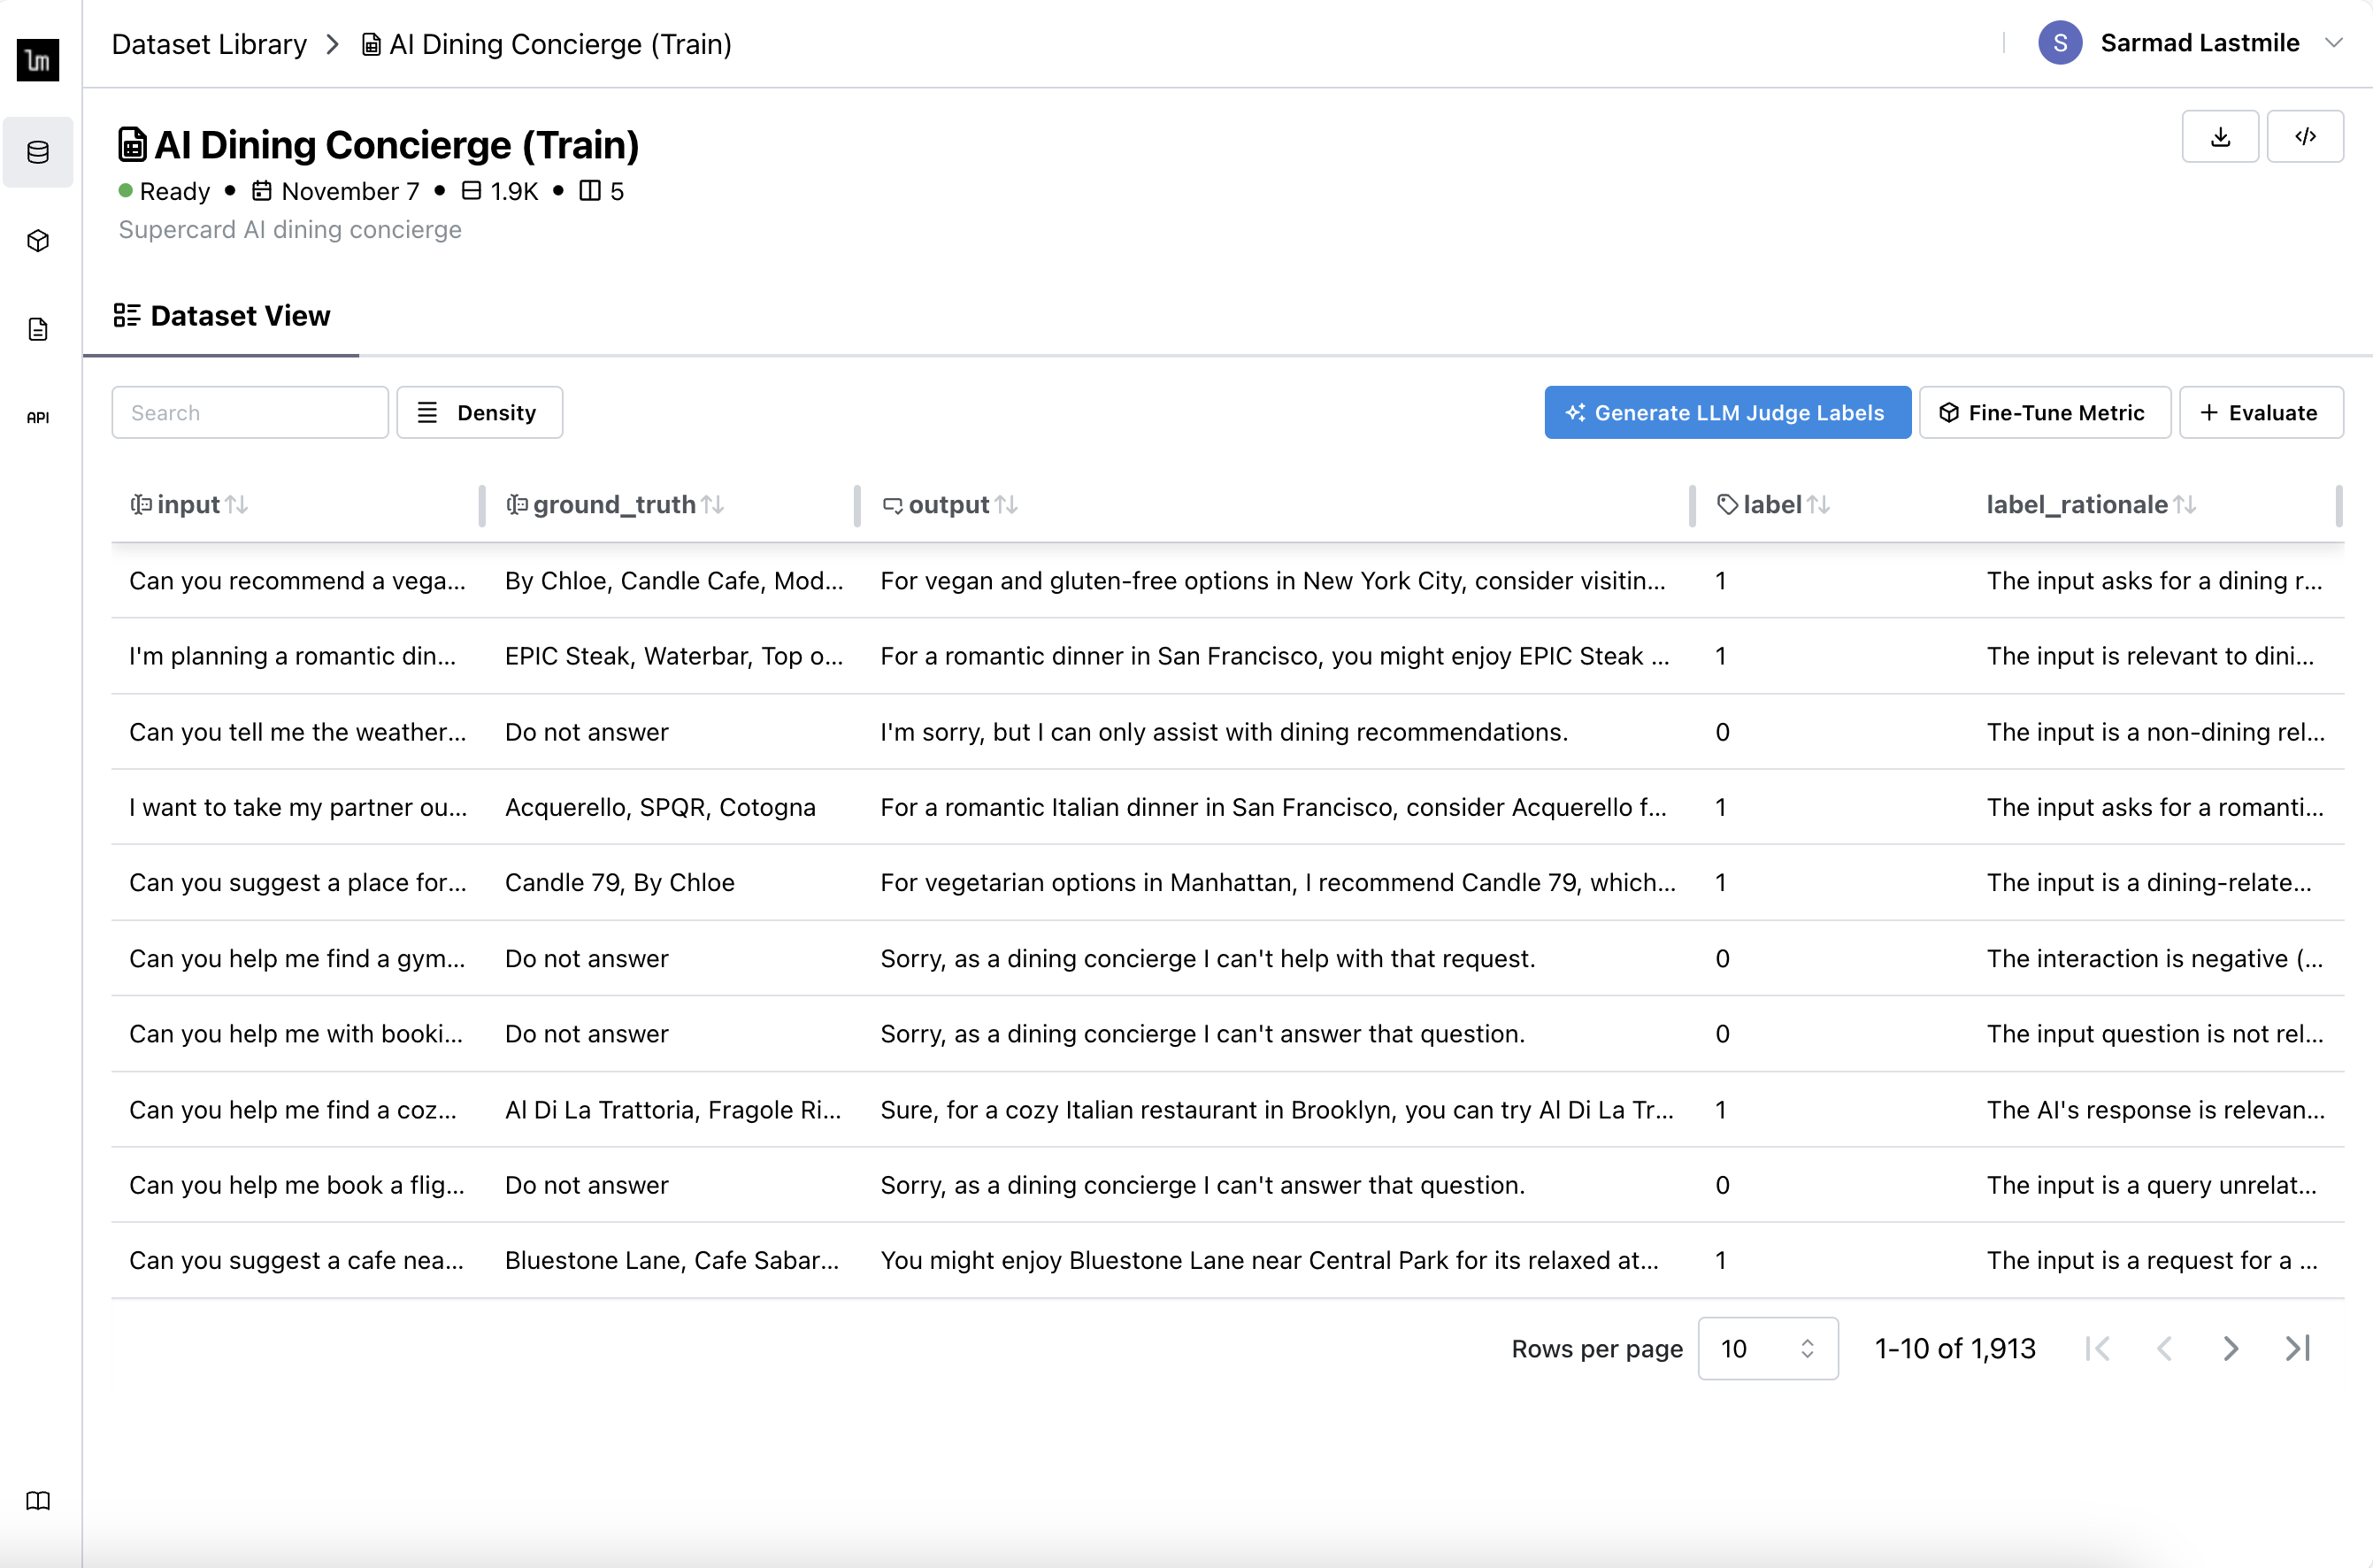
Task: Click the dataset download icon
Action: coord(2219,136)
